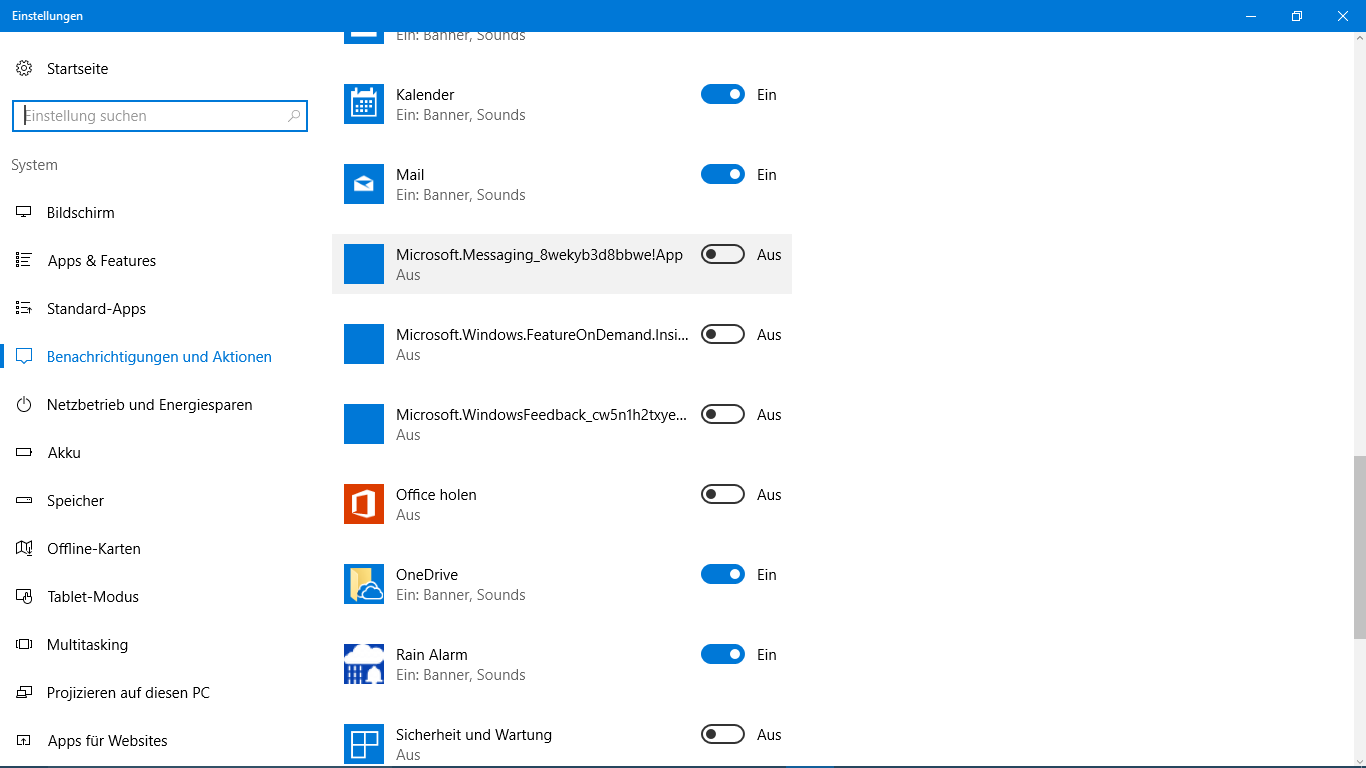Enable Sicherheit und Wartung toggle

tap(723, 734)
